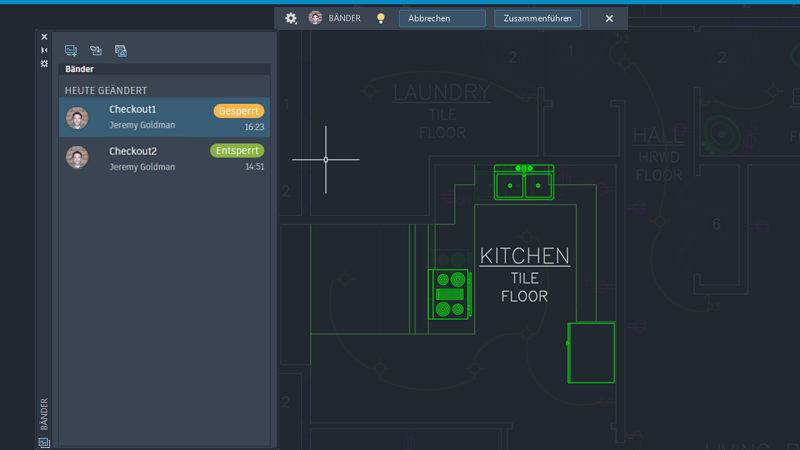Click the KITCHEN room label text

[x=524, y=256]
